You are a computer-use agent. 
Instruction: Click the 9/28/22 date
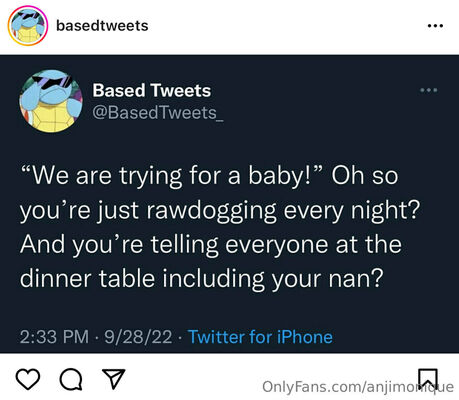[138, 337]
